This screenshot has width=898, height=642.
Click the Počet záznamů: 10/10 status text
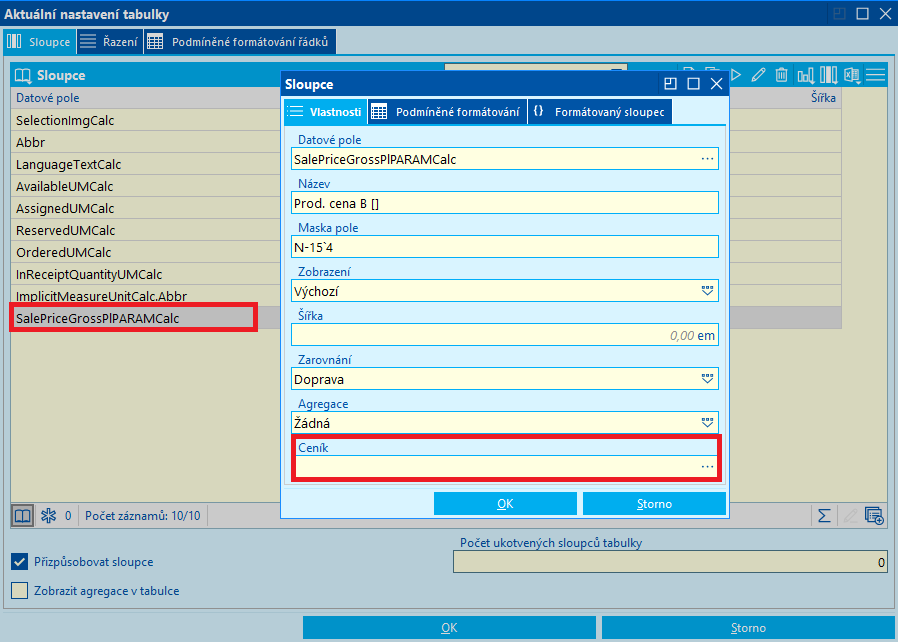point(143,516)
